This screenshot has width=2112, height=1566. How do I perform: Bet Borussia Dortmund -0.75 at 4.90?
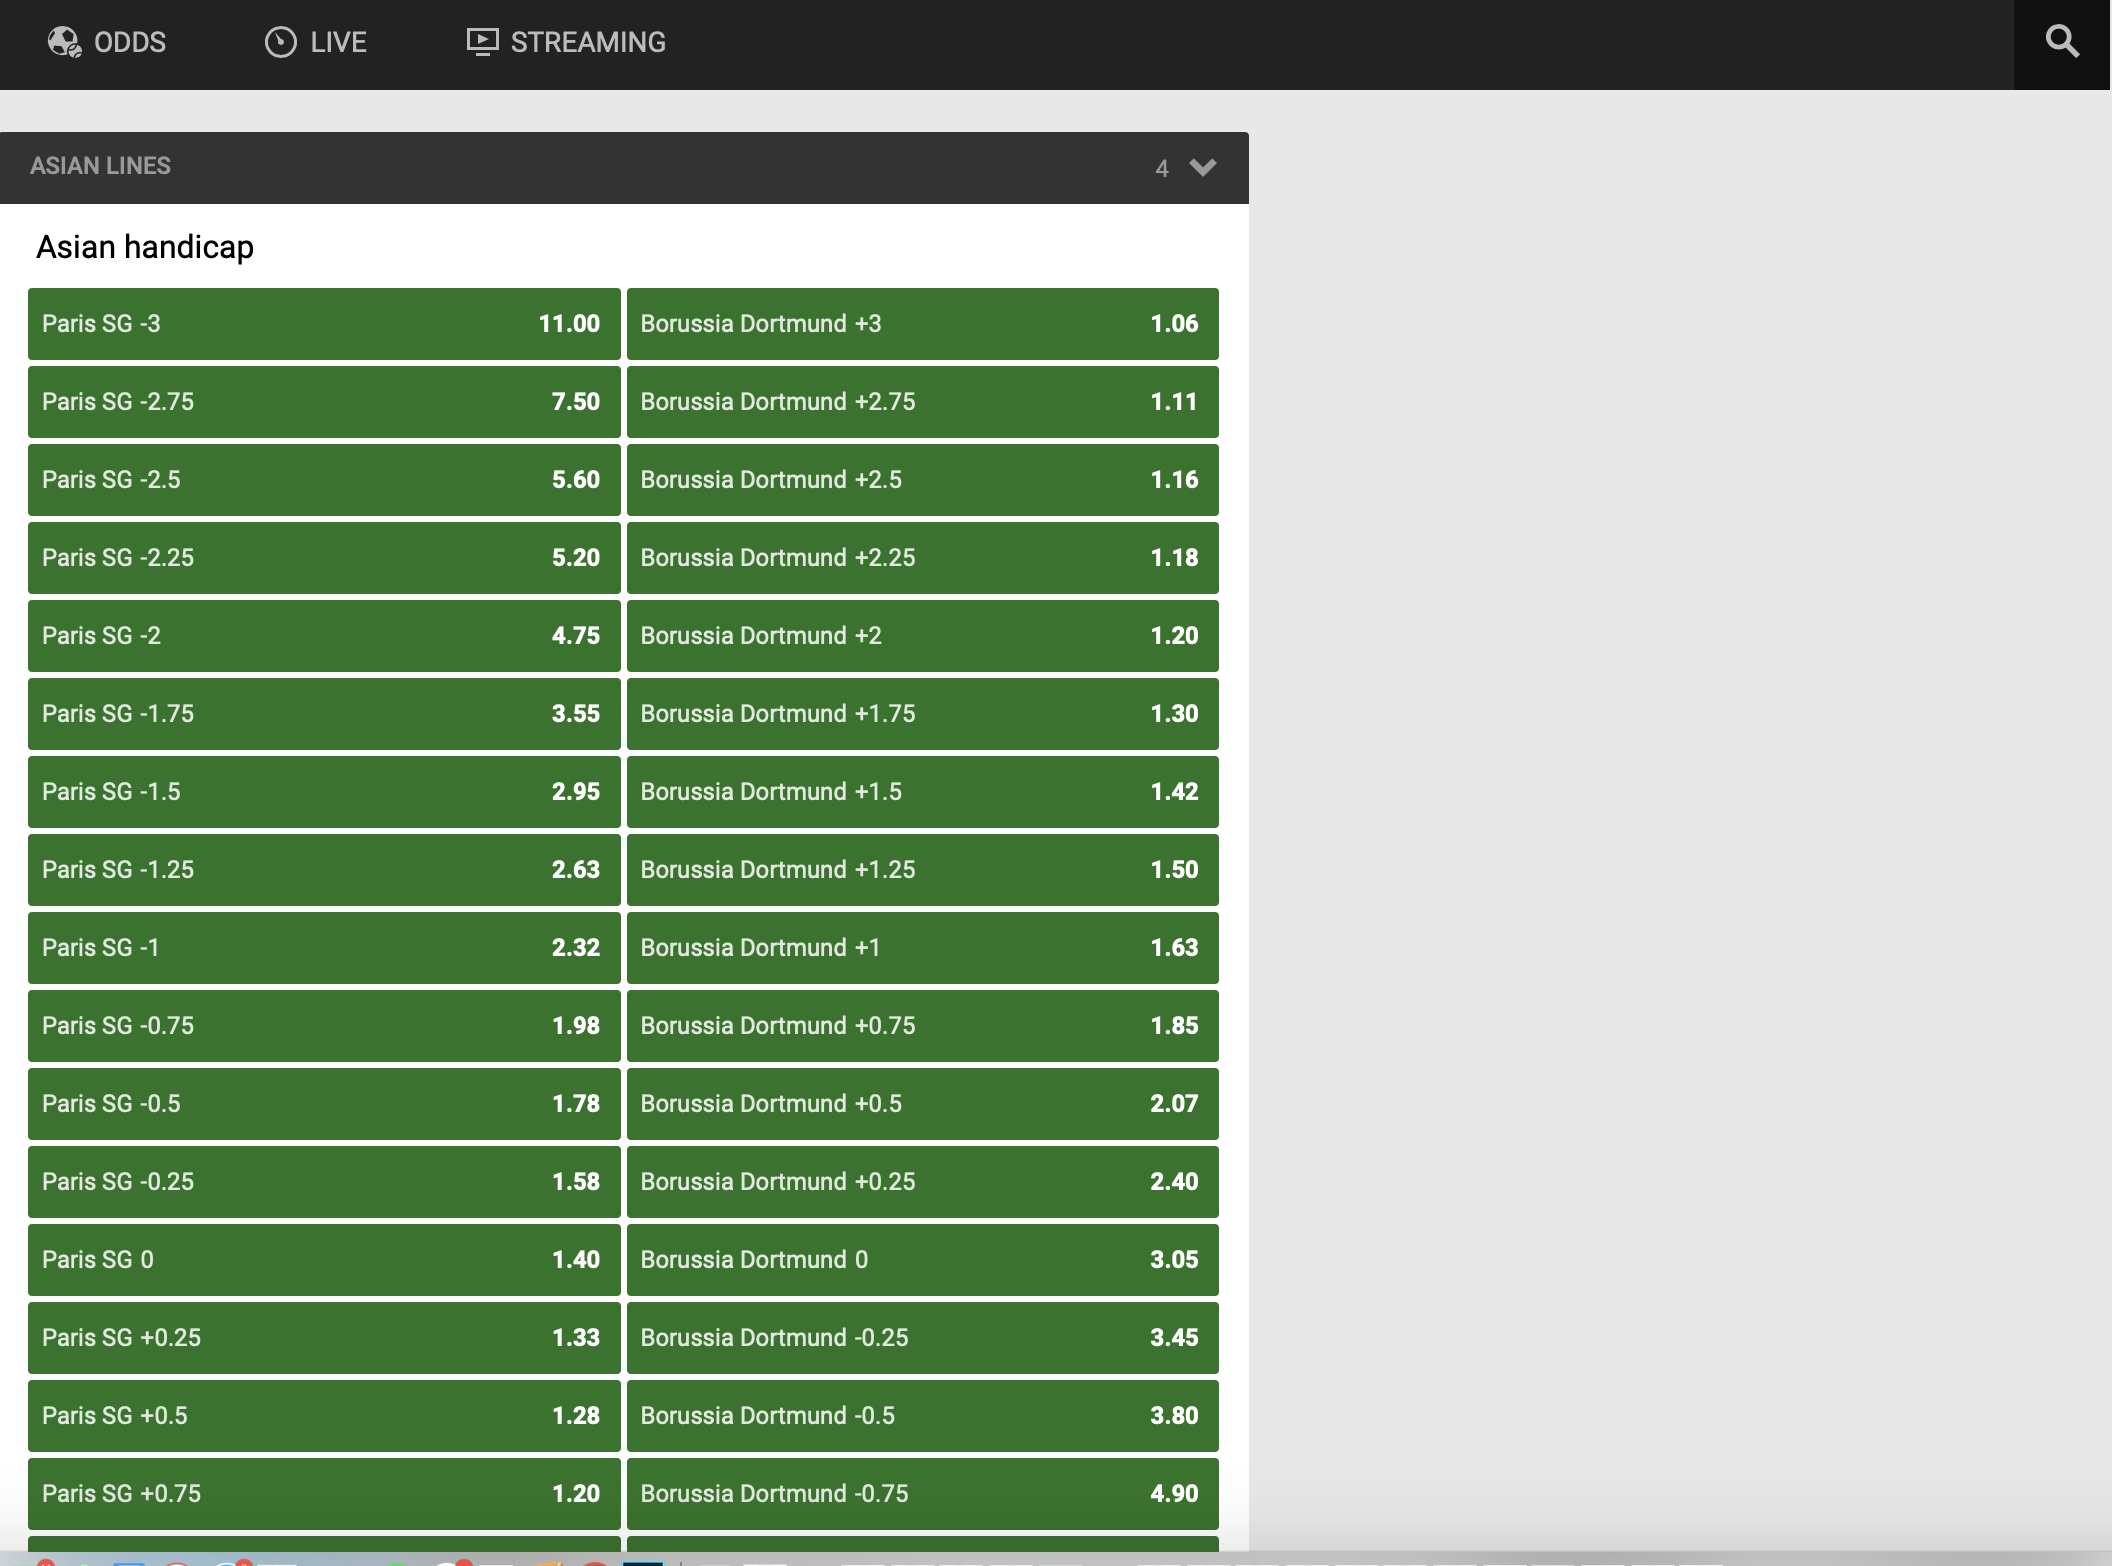921,1493
